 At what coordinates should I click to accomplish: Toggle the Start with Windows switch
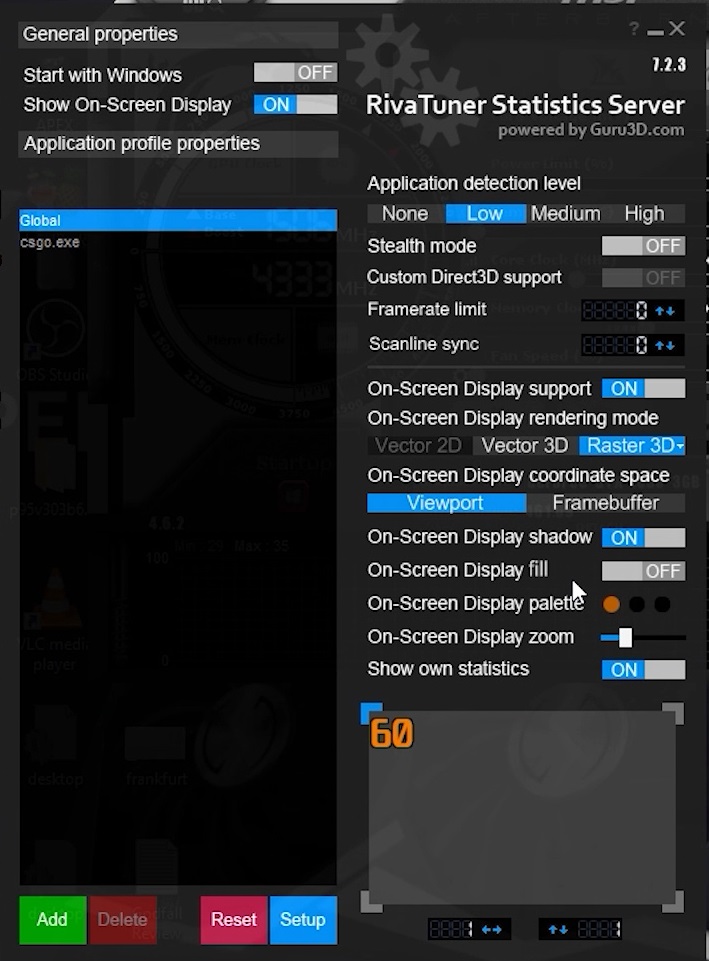pyautogui.click(x=295, y=73)
